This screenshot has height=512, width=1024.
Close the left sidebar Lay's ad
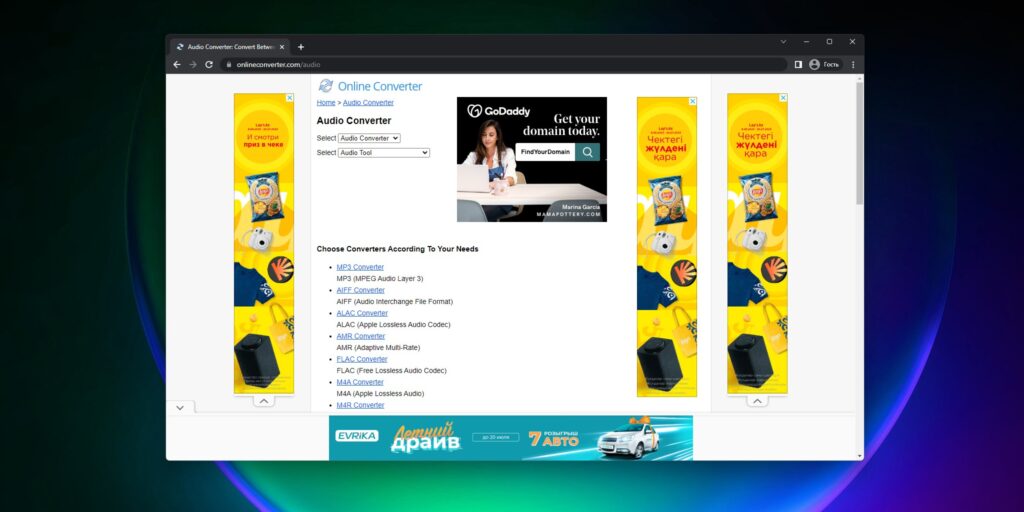click(290, 98)
